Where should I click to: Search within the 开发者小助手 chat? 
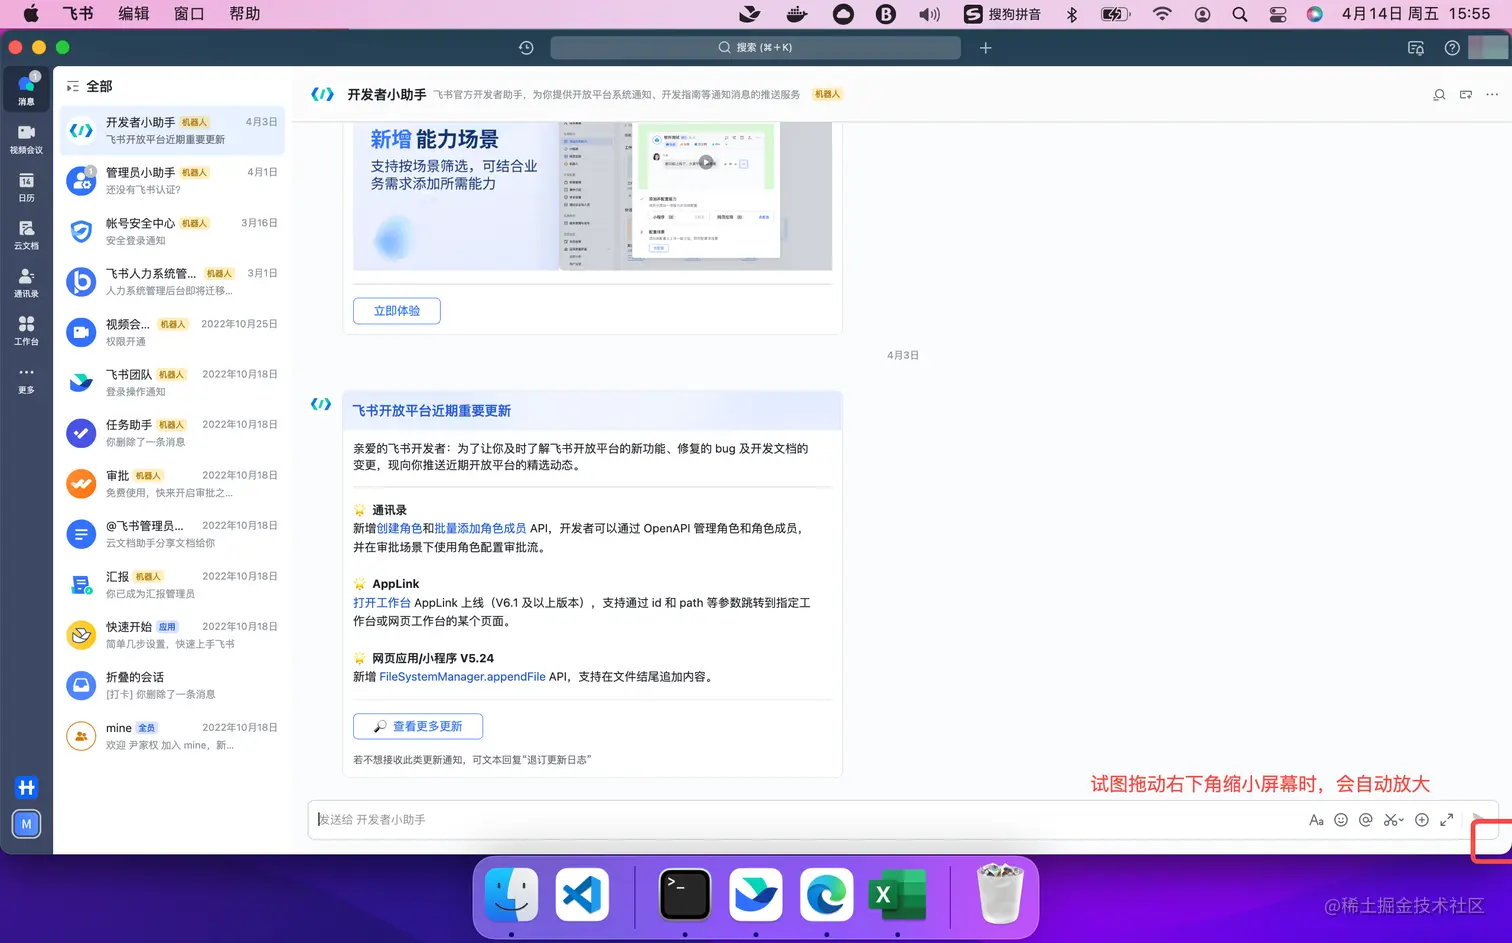tap(1439, 94)
